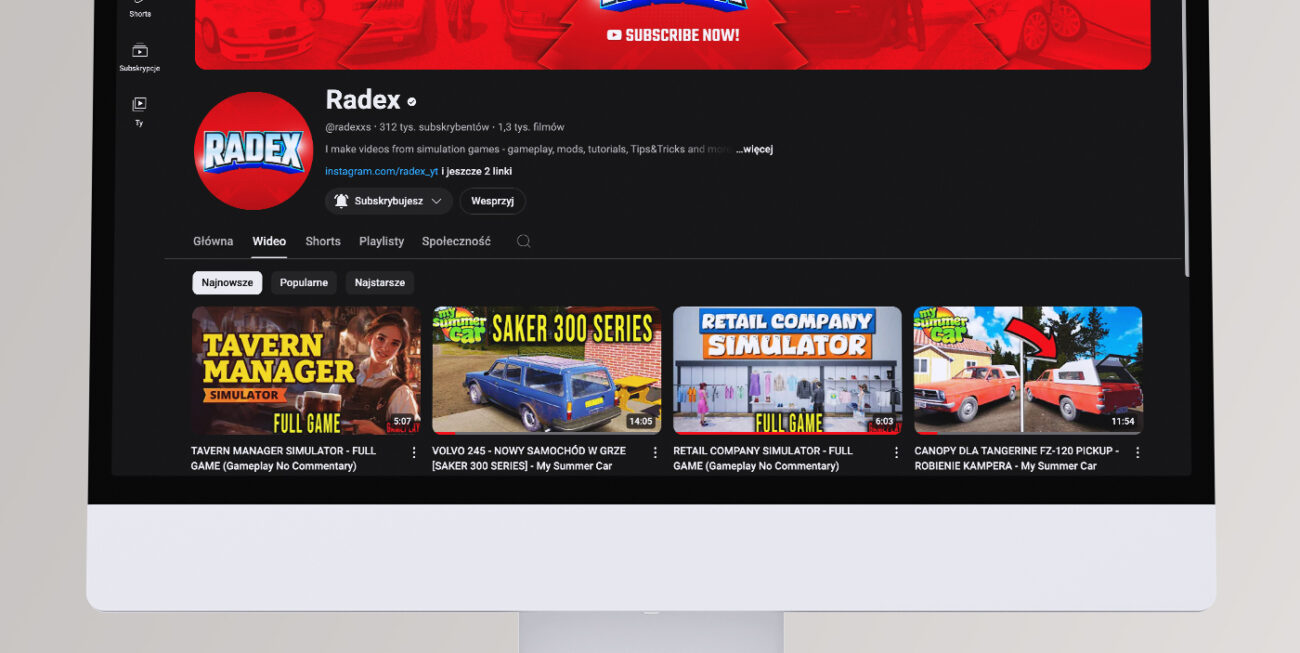Open options menu for Retail Company video
Image resolution: width=1300 pixels, height=653 pixels.
click(896, 452)
